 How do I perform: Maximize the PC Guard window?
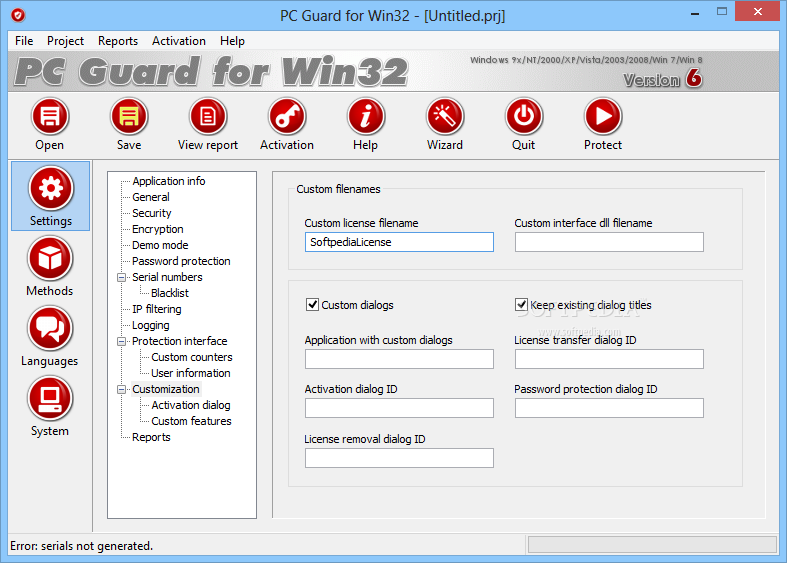click(x=722, y=12)
